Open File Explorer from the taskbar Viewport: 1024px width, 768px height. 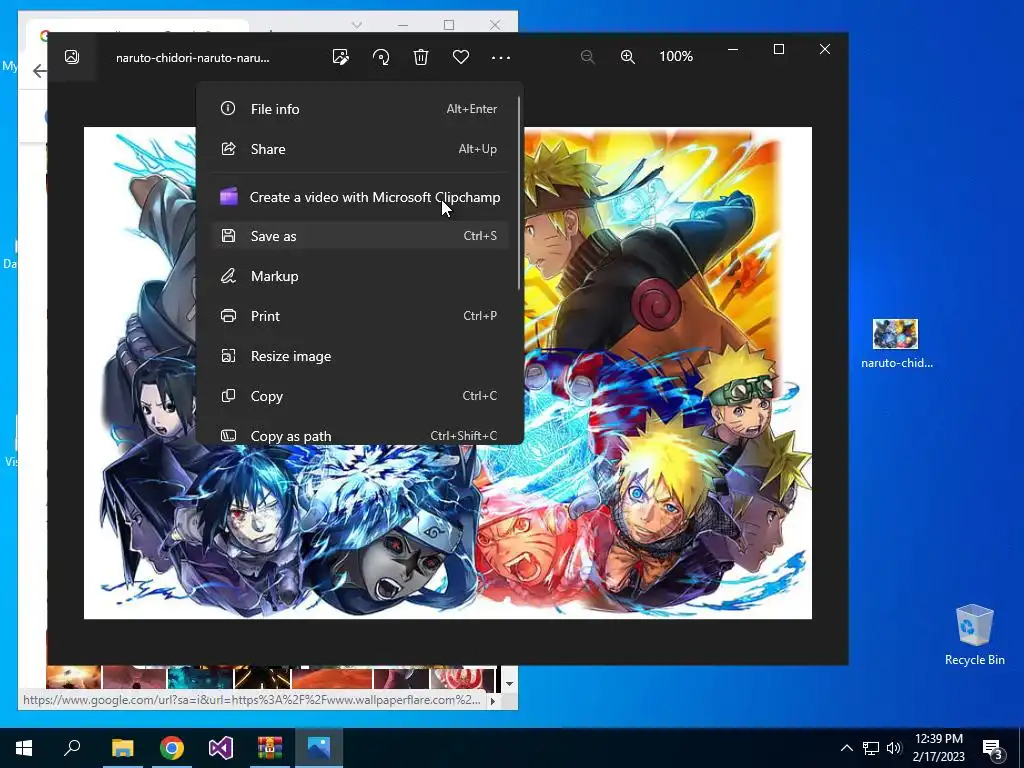pos(122,748)
